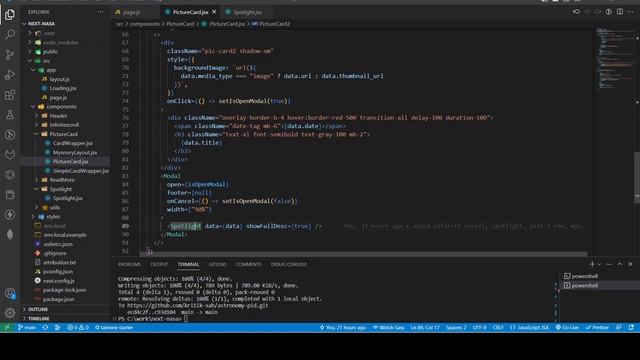Screen dimensions: 640x360
Task: Open the Manage gear menu
Action: [10, 313]
